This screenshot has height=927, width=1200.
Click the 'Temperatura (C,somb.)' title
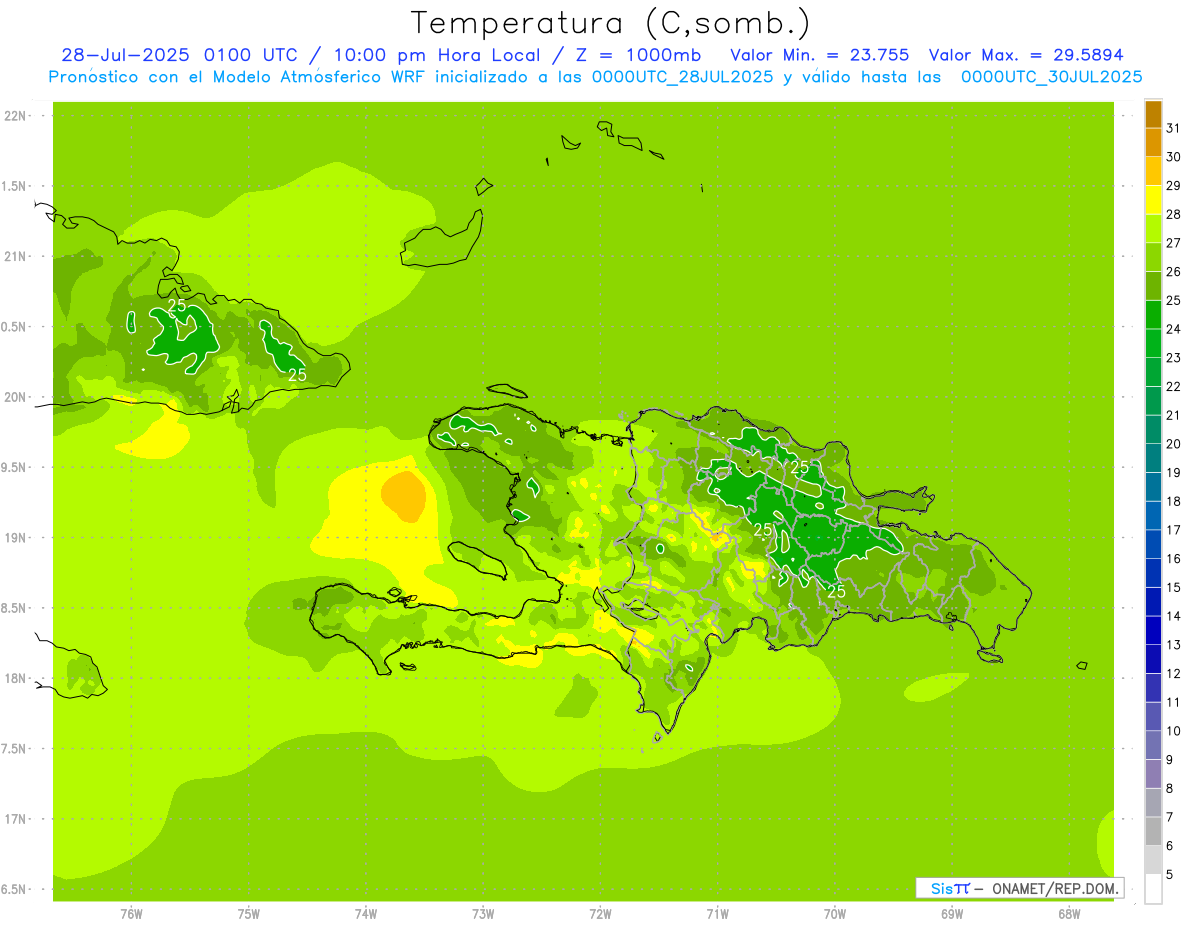pos(611,23)
